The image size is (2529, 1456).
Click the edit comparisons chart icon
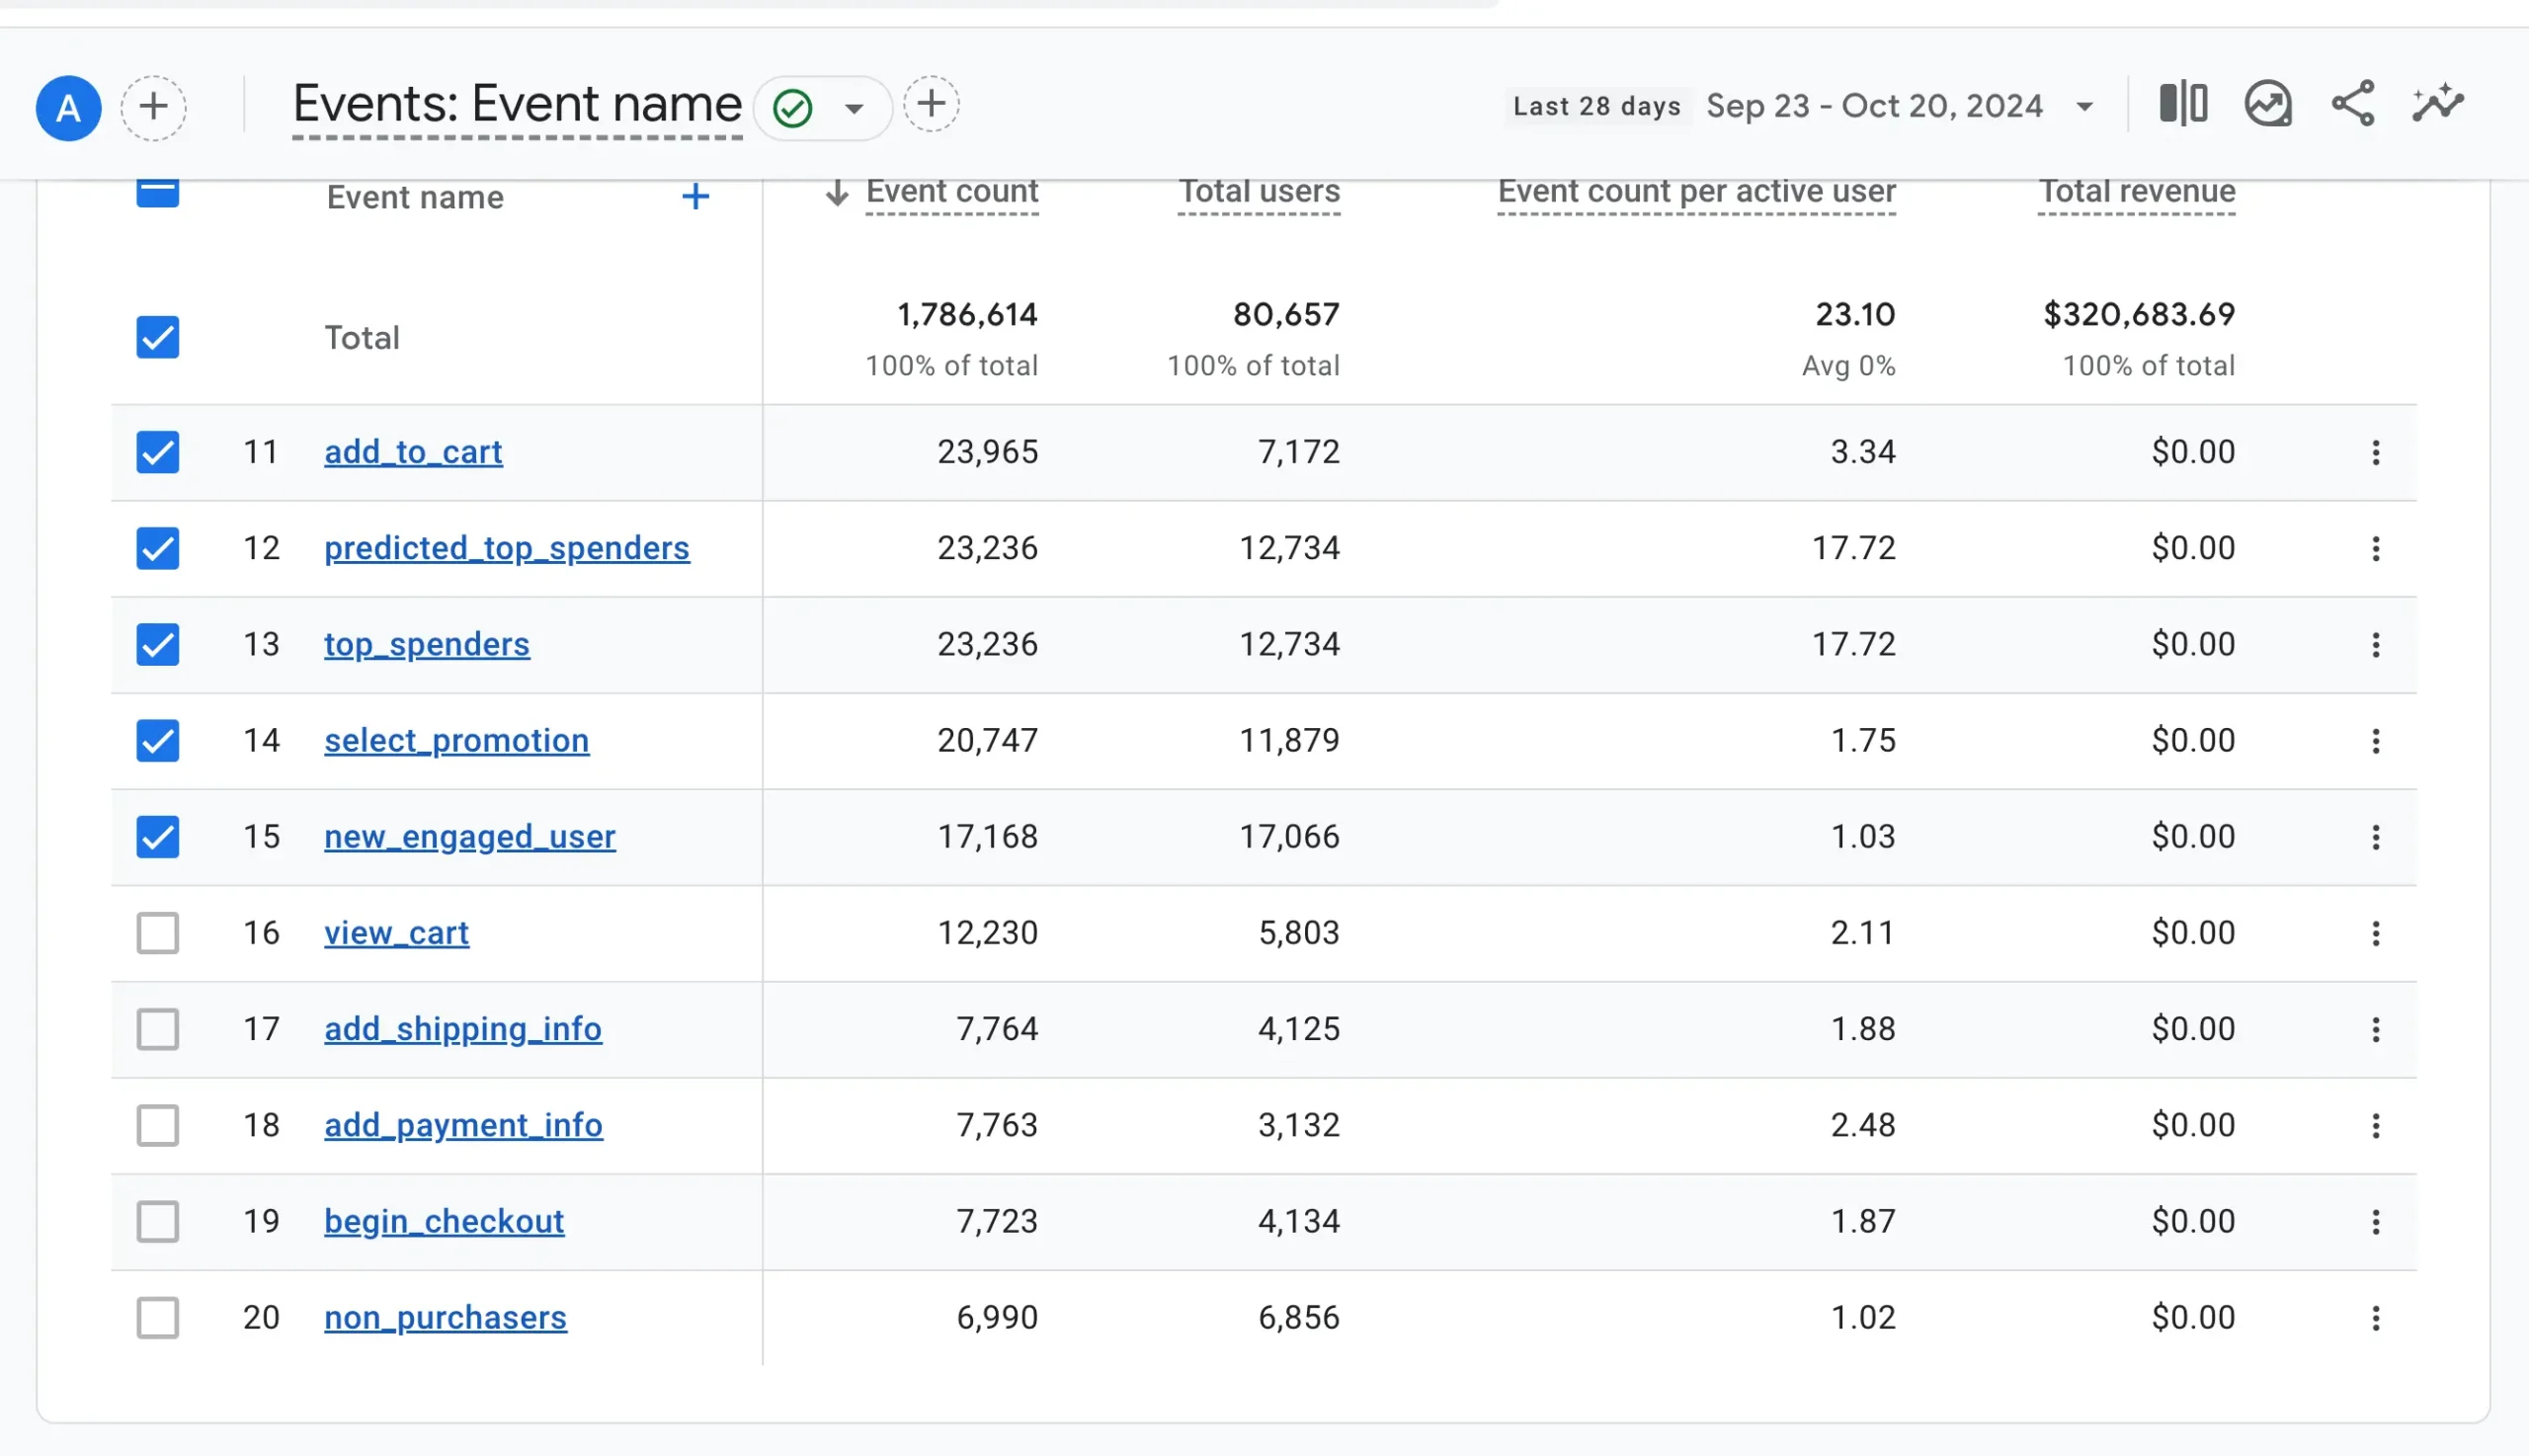pyautogui.click(x=2268, y=104)
